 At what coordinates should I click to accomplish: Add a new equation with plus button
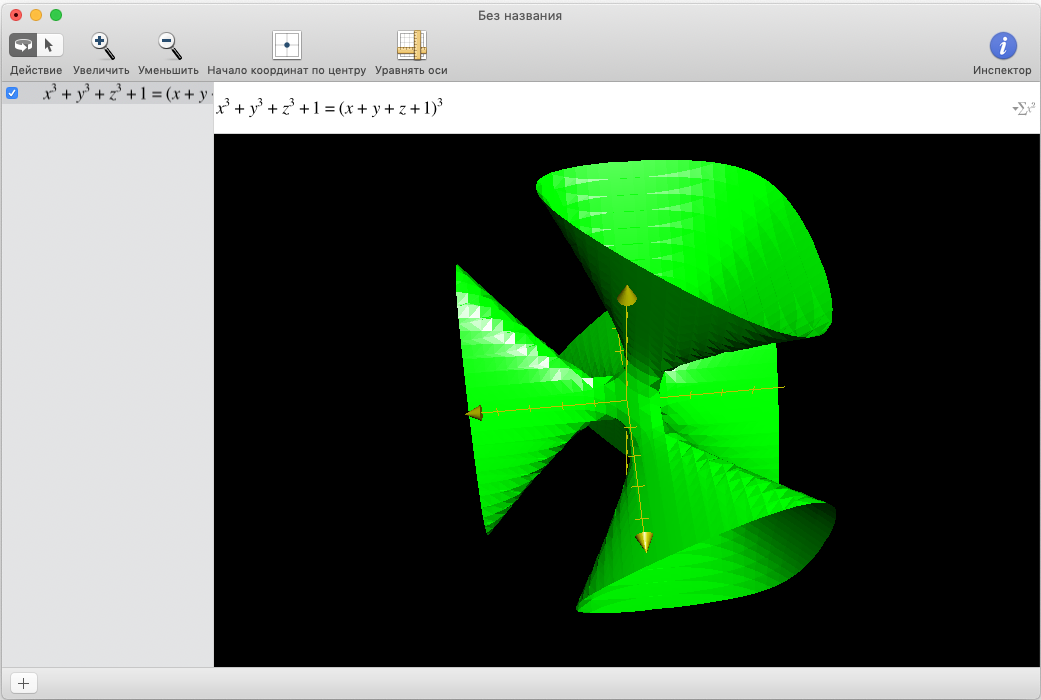click(x=22, y=684)
